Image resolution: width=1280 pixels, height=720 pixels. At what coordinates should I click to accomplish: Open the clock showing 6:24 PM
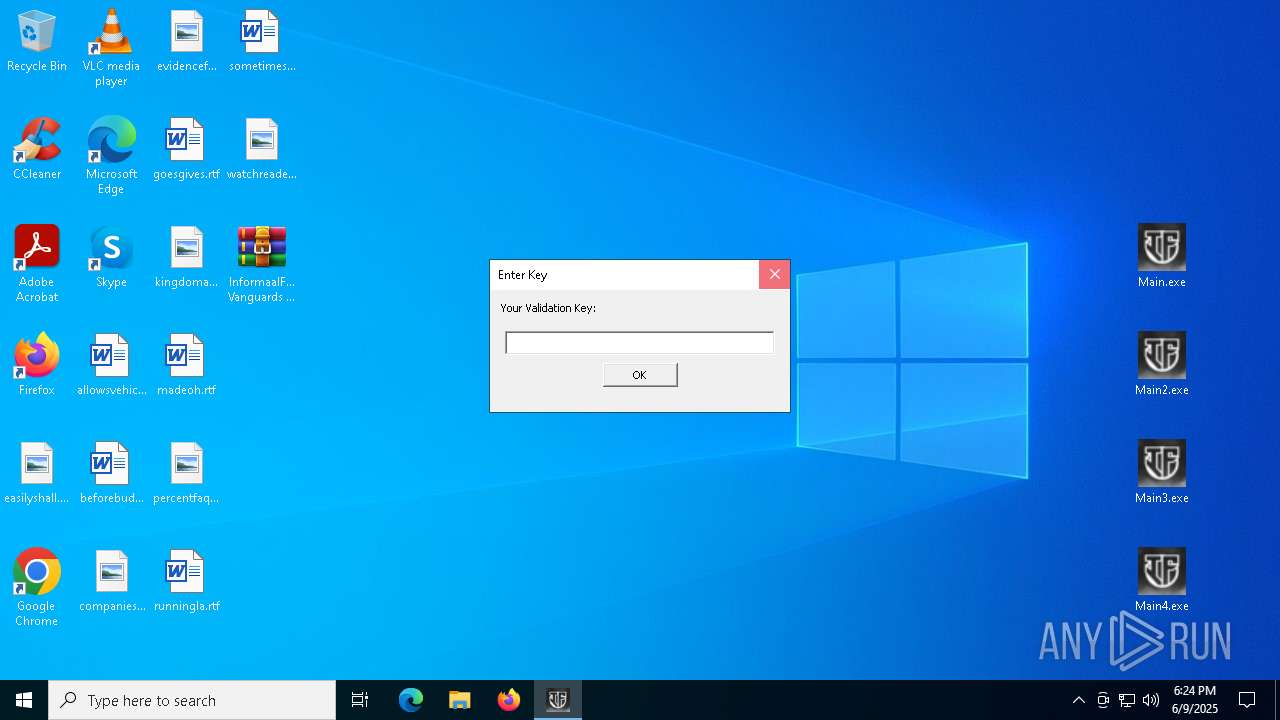point(1195,700)
